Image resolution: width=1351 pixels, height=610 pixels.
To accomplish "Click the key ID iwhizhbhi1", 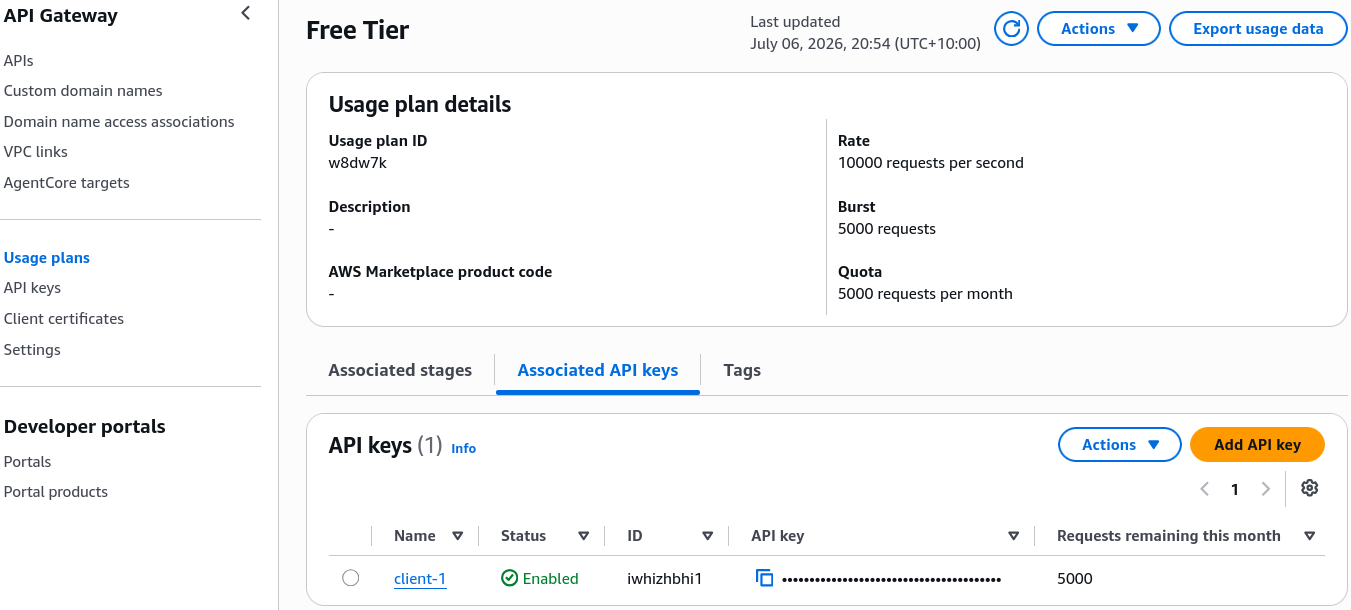I will tap(665, 579).
